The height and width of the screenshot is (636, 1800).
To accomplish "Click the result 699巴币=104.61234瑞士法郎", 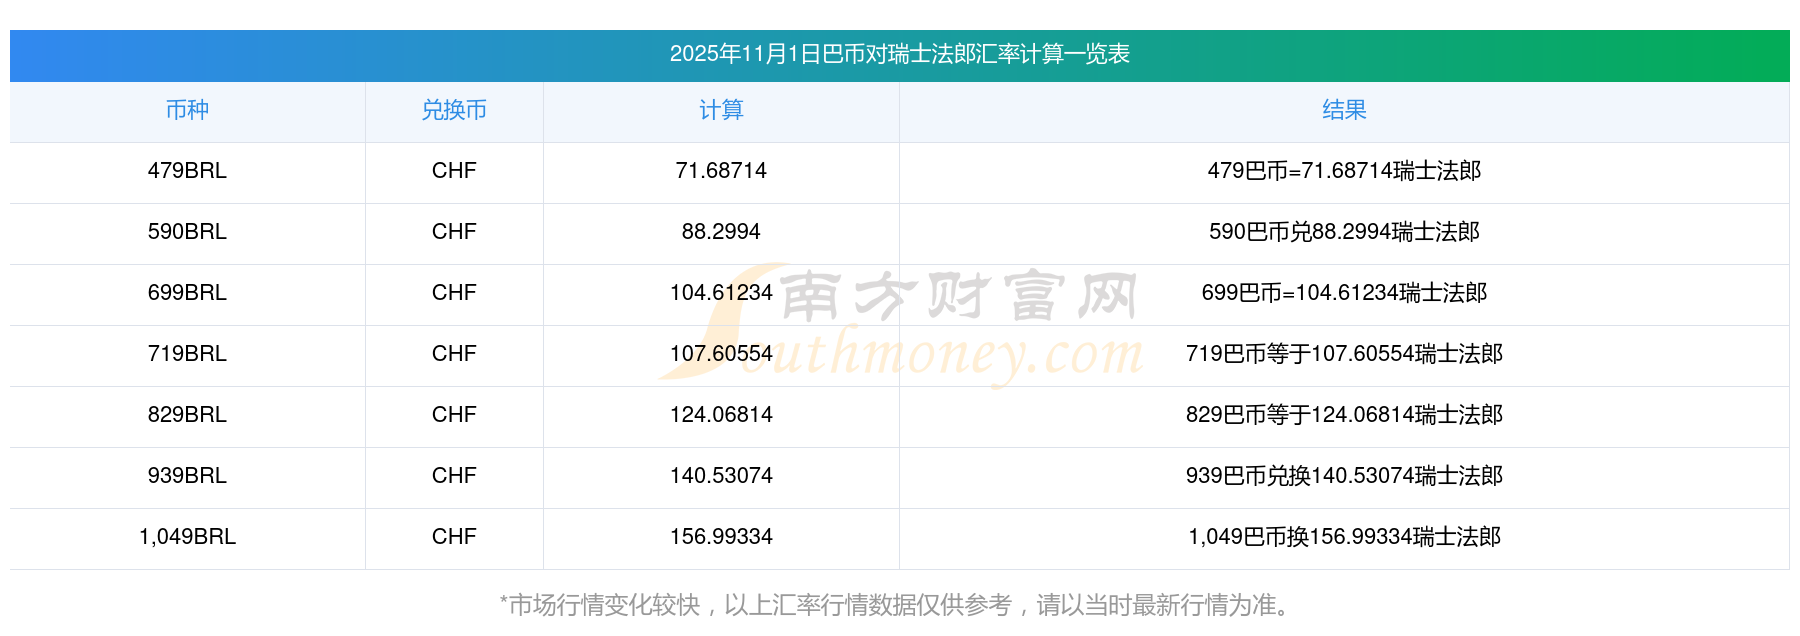I will (1344, 293).
